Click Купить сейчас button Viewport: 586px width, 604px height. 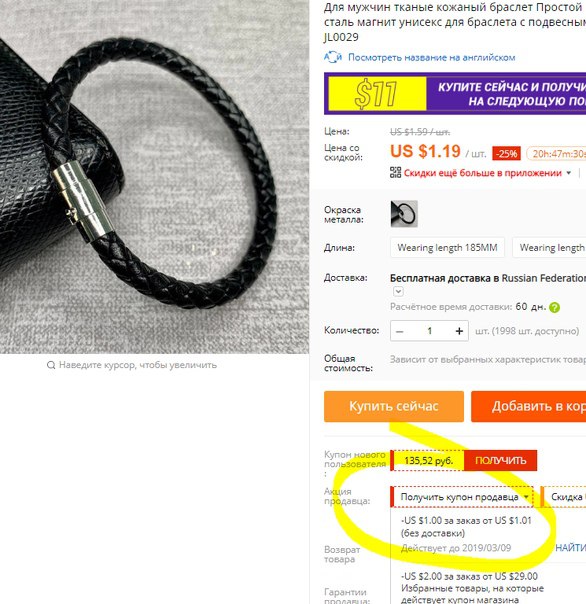pos(394,406)
